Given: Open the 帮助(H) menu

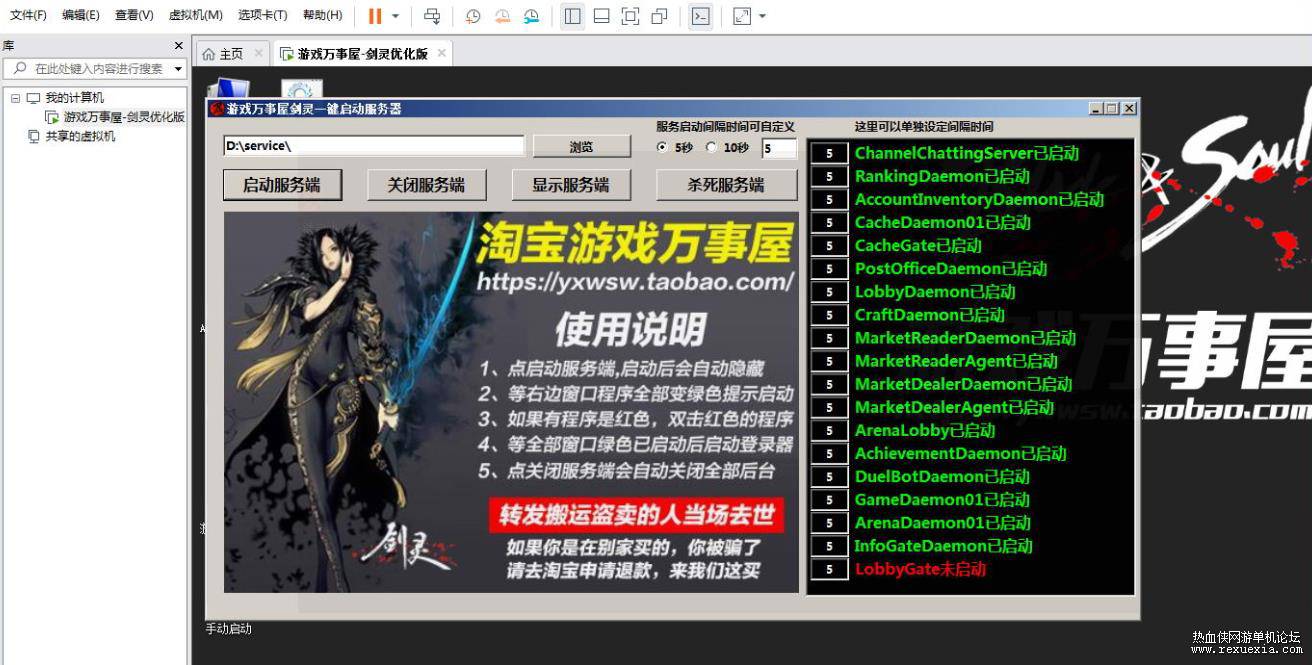Looking at the screenshot, I should click(322, 15).
